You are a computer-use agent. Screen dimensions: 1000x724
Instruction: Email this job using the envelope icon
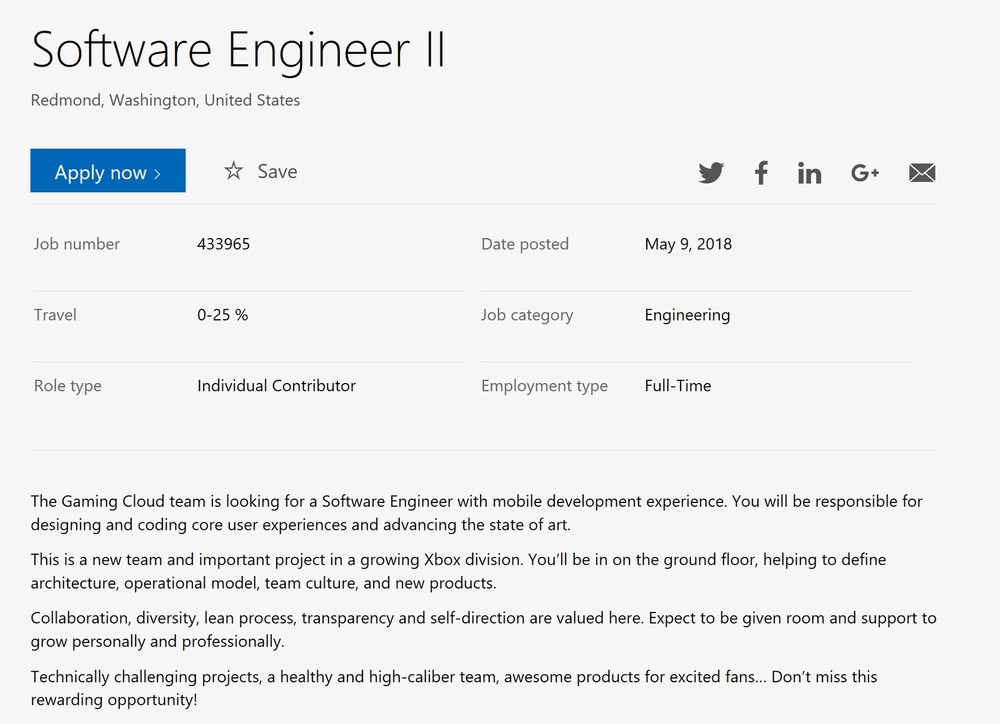coord(922,173)
